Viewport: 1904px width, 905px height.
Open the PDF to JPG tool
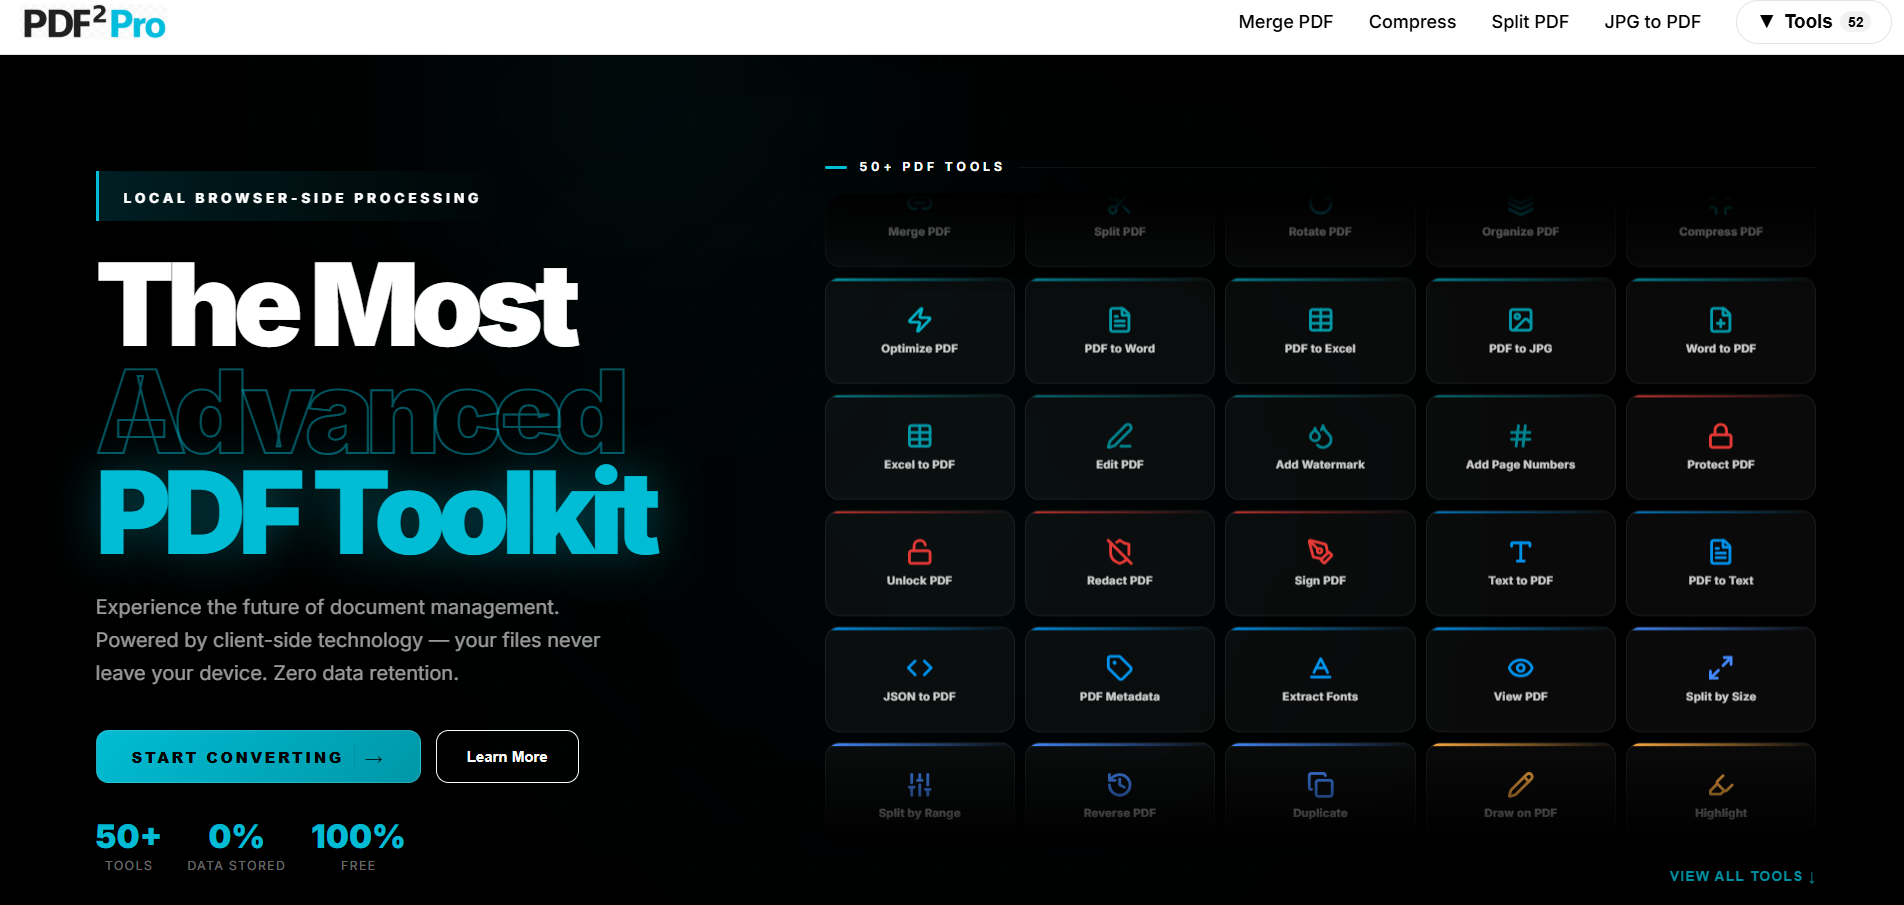click(1520, 331)
